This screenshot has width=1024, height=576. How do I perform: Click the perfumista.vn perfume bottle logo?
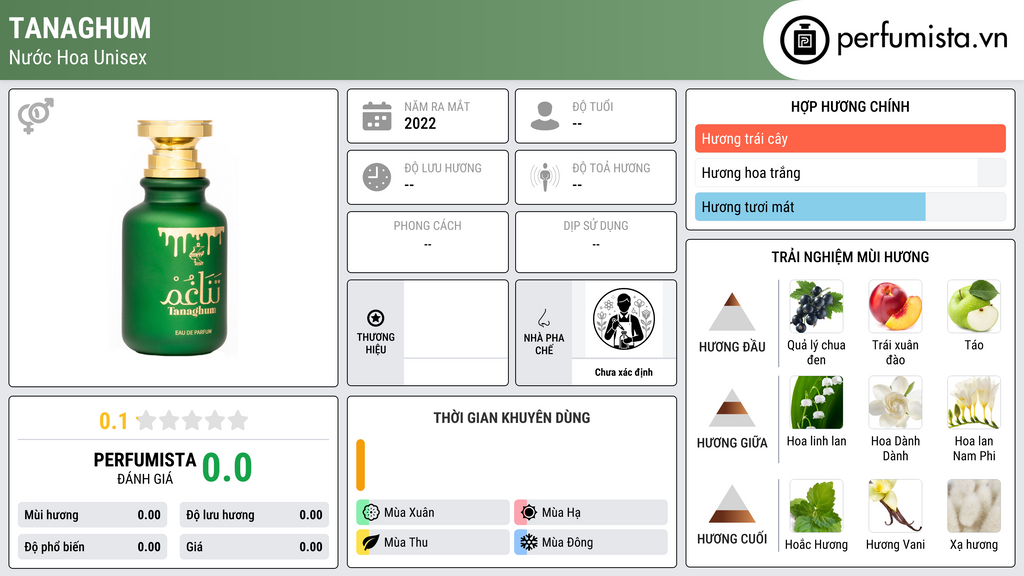coord(805,40)
